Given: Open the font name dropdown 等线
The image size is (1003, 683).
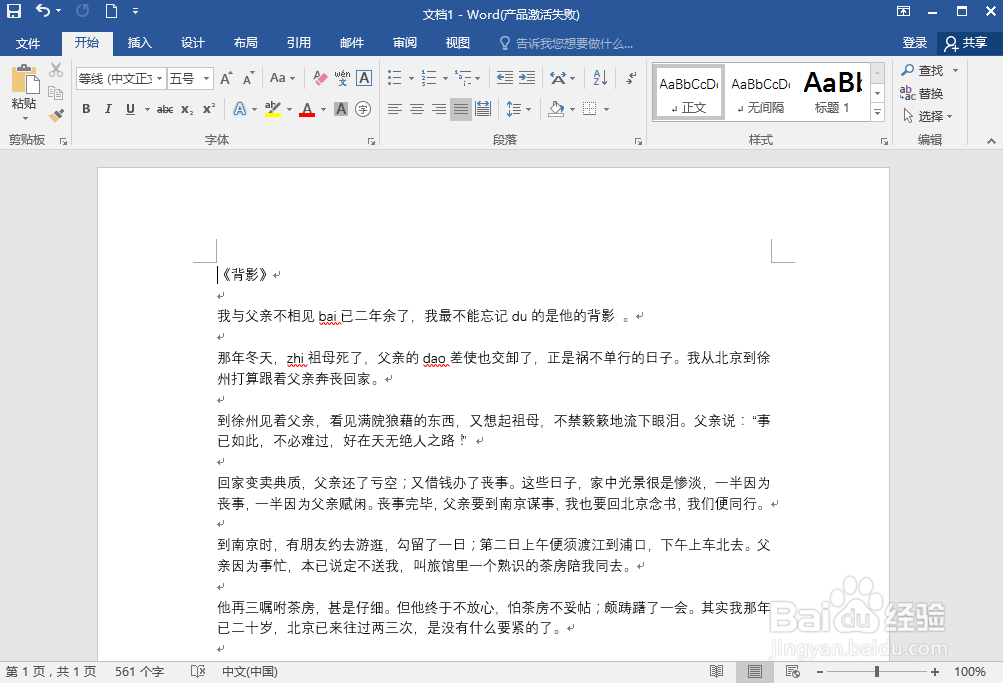Looking at the screenshot, I should (x=159, y=79).
